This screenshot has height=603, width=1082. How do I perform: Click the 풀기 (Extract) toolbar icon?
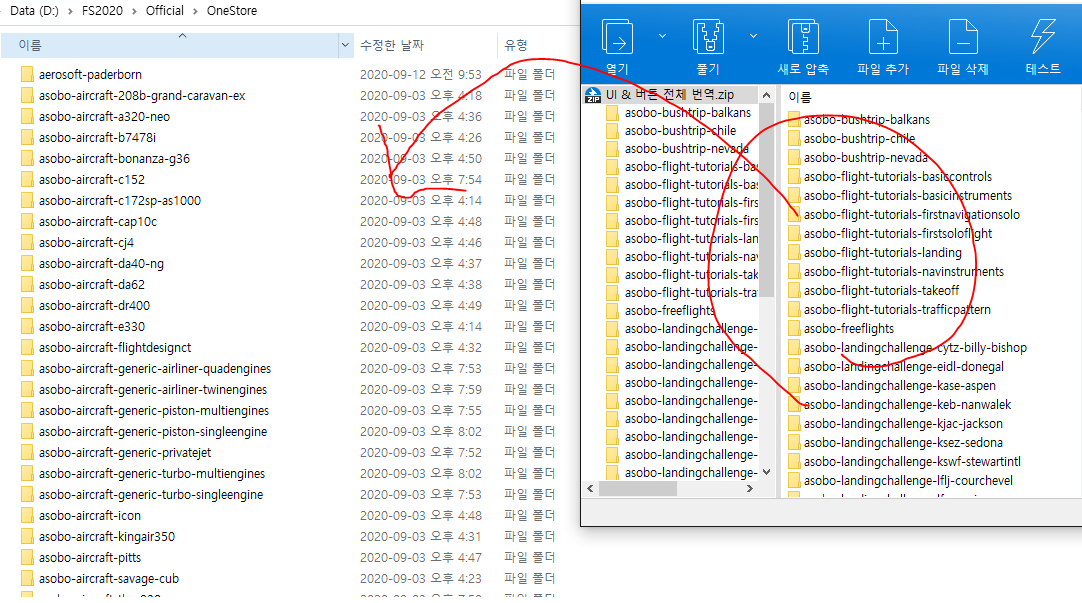708,37
